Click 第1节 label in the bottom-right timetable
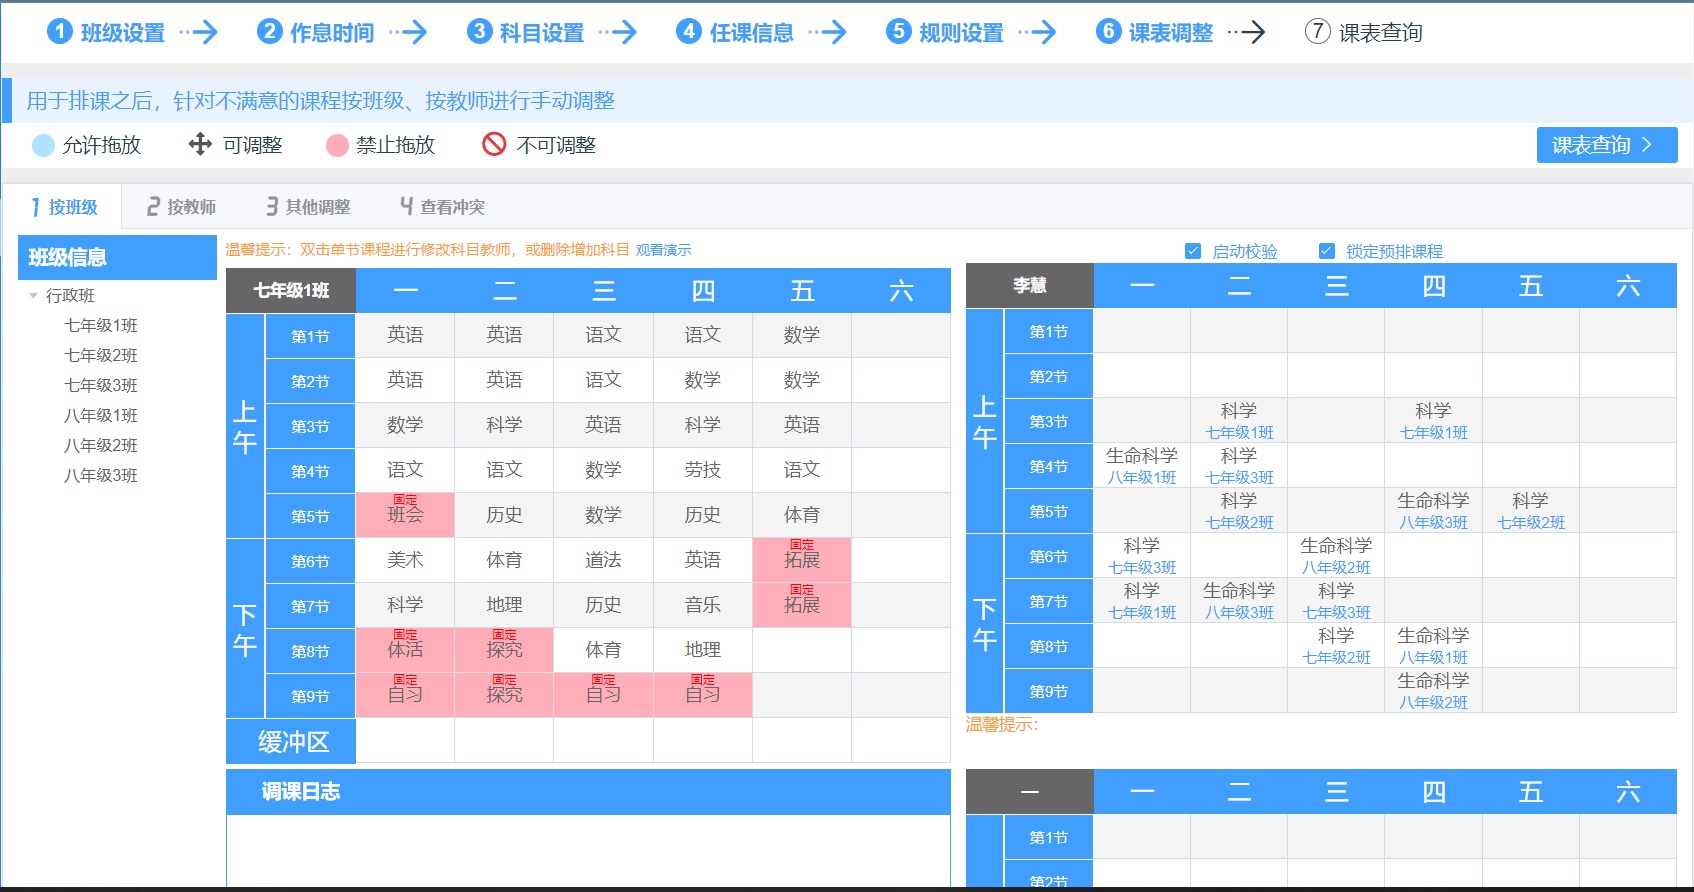This screenshot has width=1694, height=892. 1049,837
